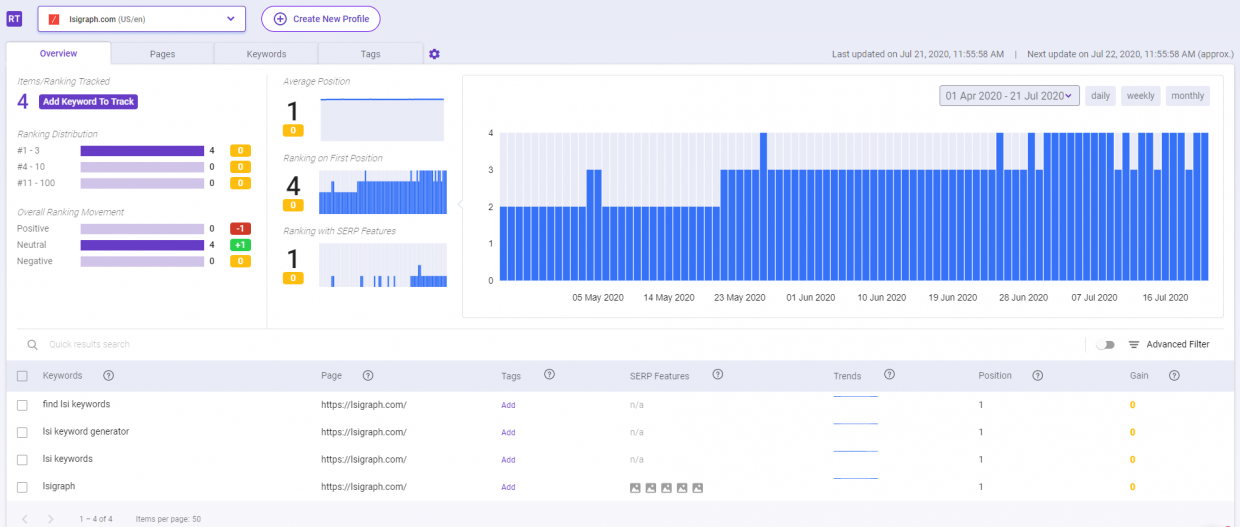The height and width of the screenshot is (527, 1240).
Task: Check the box for 'lsi keywords' row
Action: [23, 459]
